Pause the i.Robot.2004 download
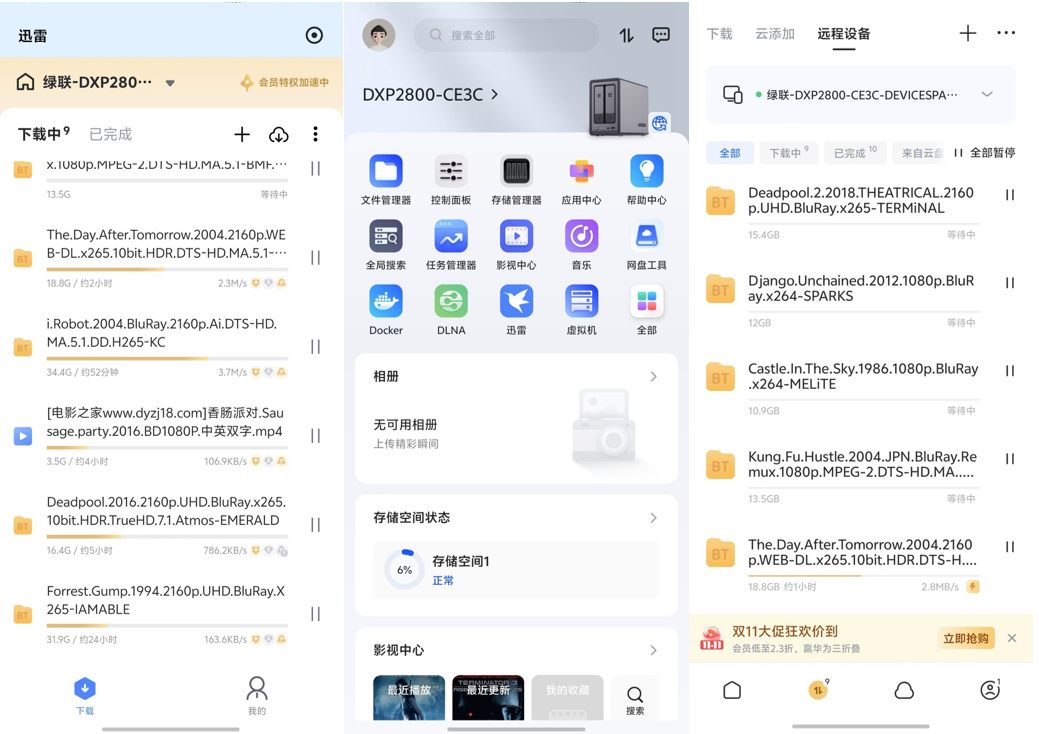 pos(315,347)
